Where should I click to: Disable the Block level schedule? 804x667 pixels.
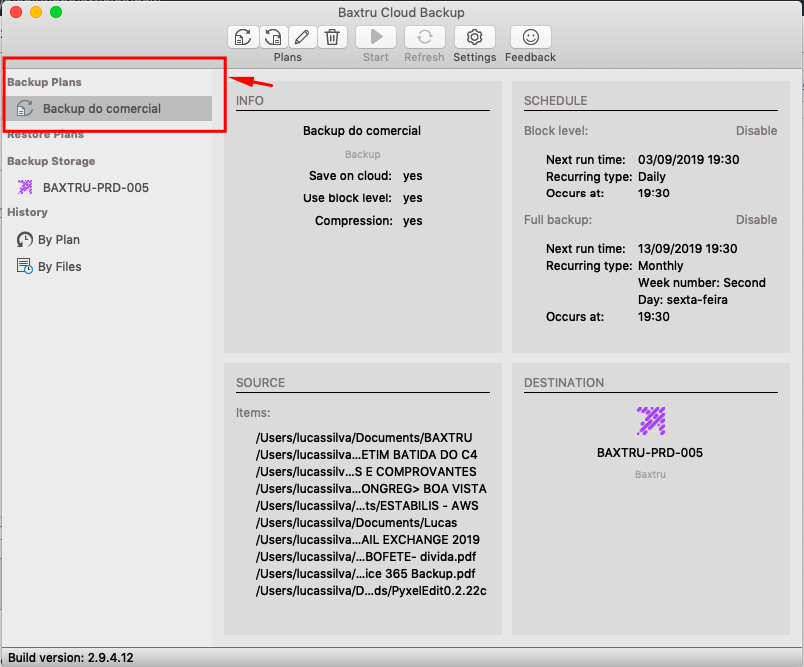756,131
